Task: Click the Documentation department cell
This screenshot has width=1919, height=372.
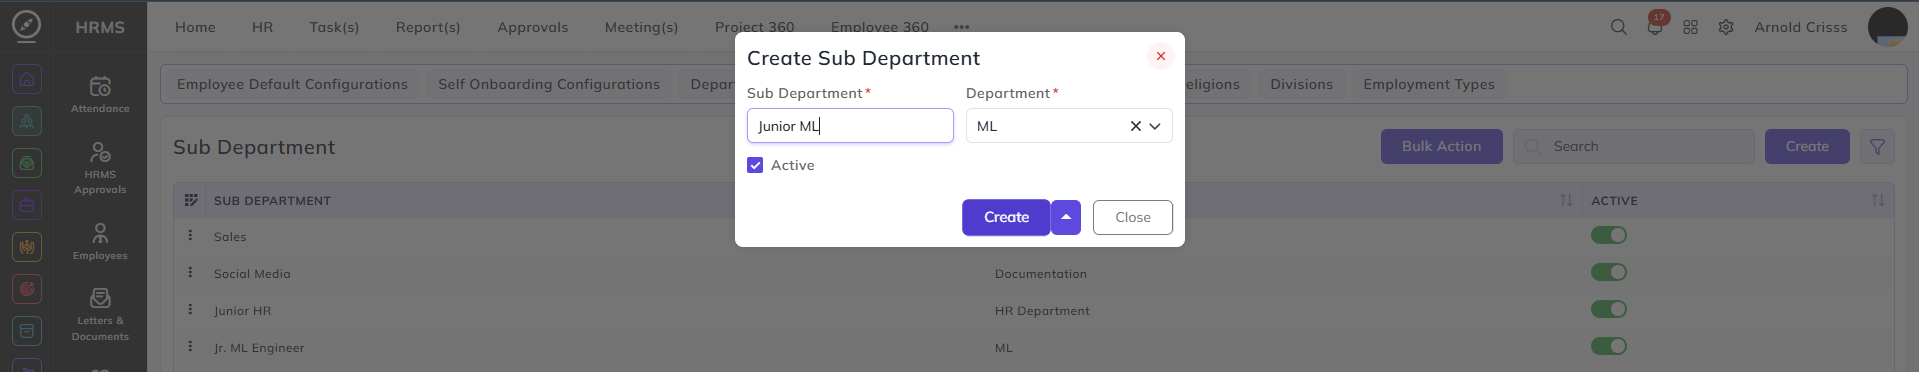Action: coord(1040,273)
